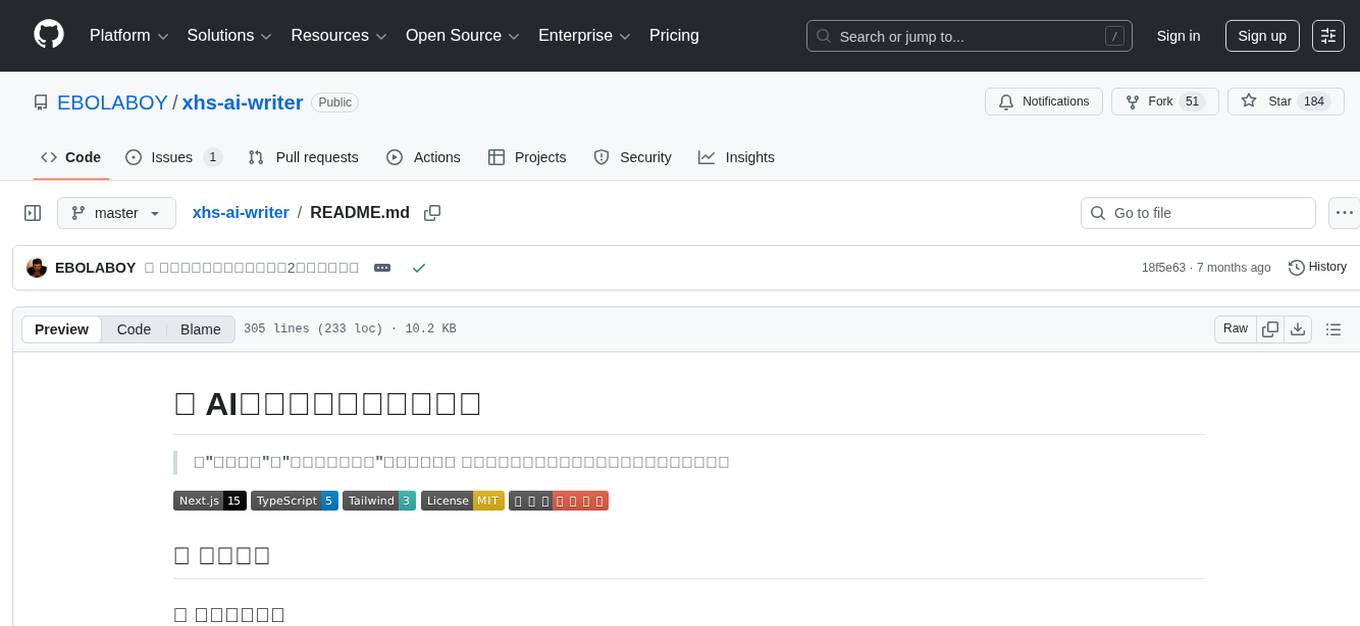Image resolution: width=1360 pixels, height=626 pixels.
Task: Open EBOLABOY's profile avatar
Action: [x=36, y=267]
